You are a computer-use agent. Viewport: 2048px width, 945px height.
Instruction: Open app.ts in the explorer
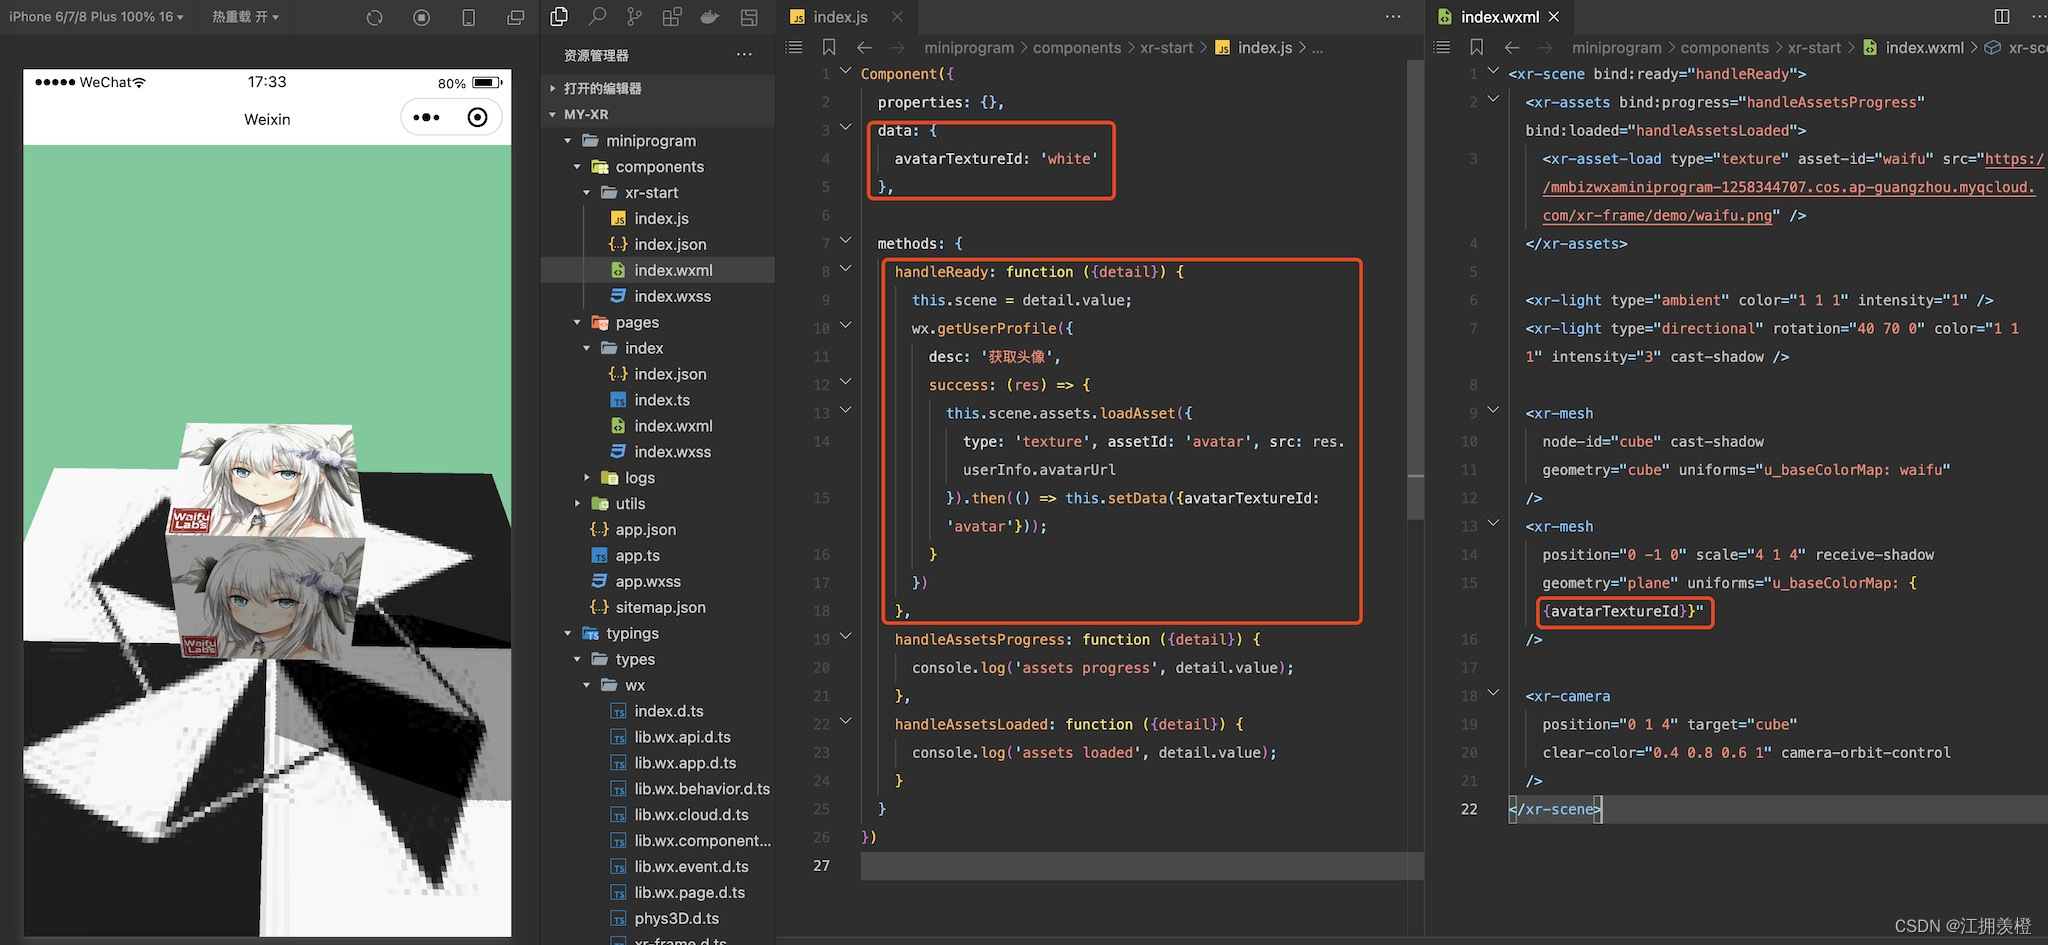[x=637, y=556]
